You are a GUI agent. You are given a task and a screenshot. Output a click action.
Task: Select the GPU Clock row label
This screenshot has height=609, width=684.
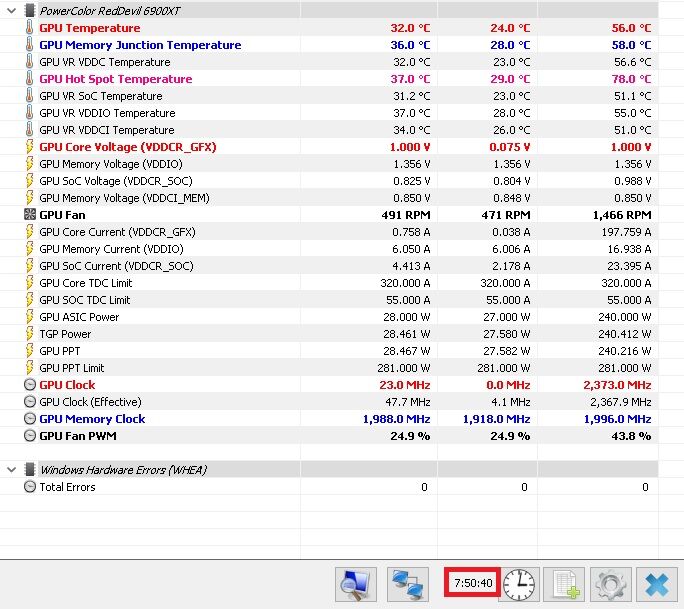pos(67,385)
